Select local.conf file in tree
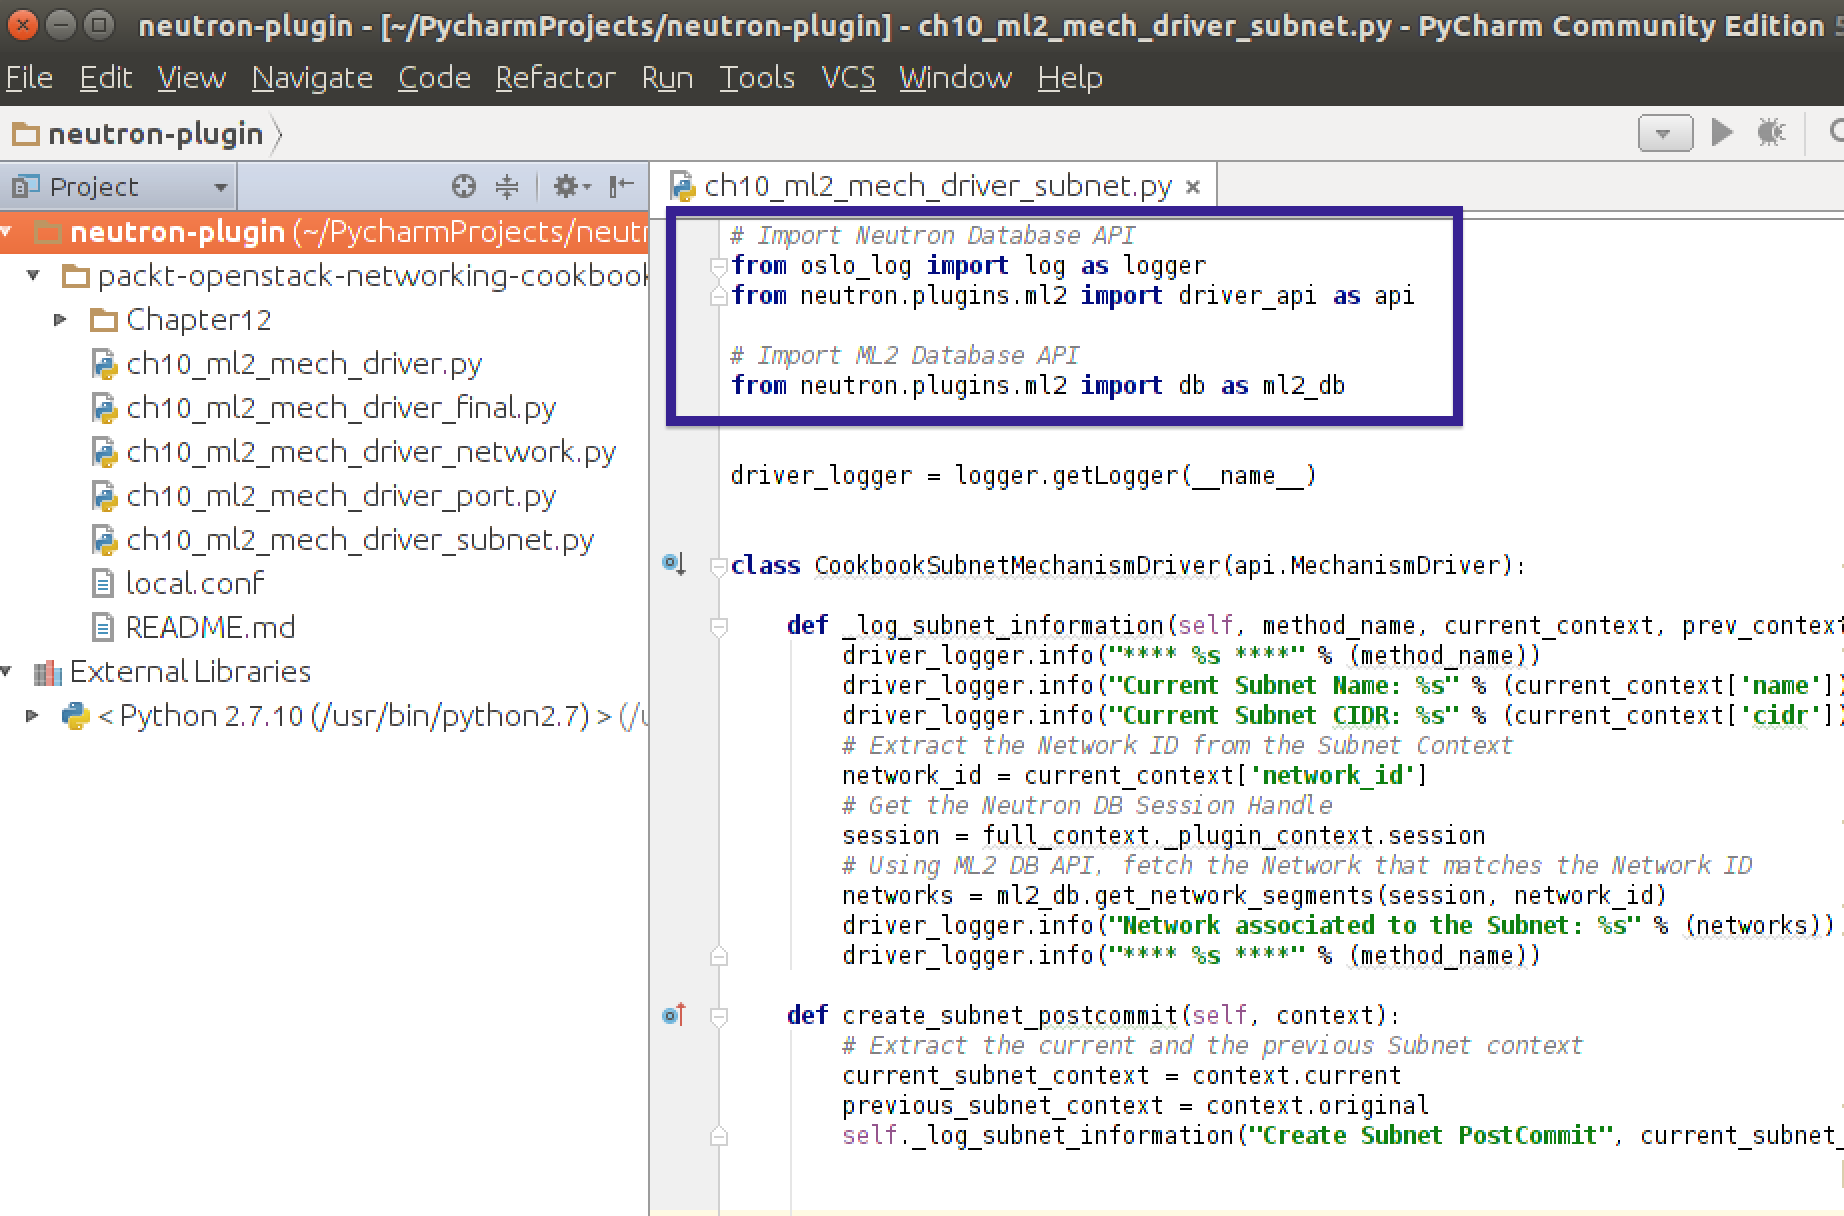 click(x=195, y=583)
